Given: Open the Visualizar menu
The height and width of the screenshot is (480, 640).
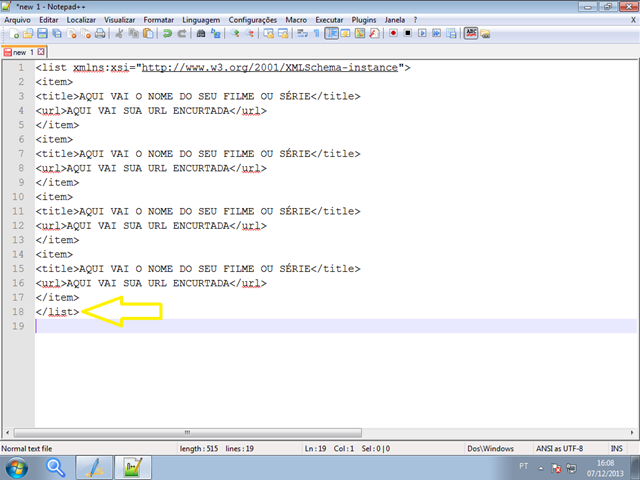Looking at the screenshot, I should point(119,20).
